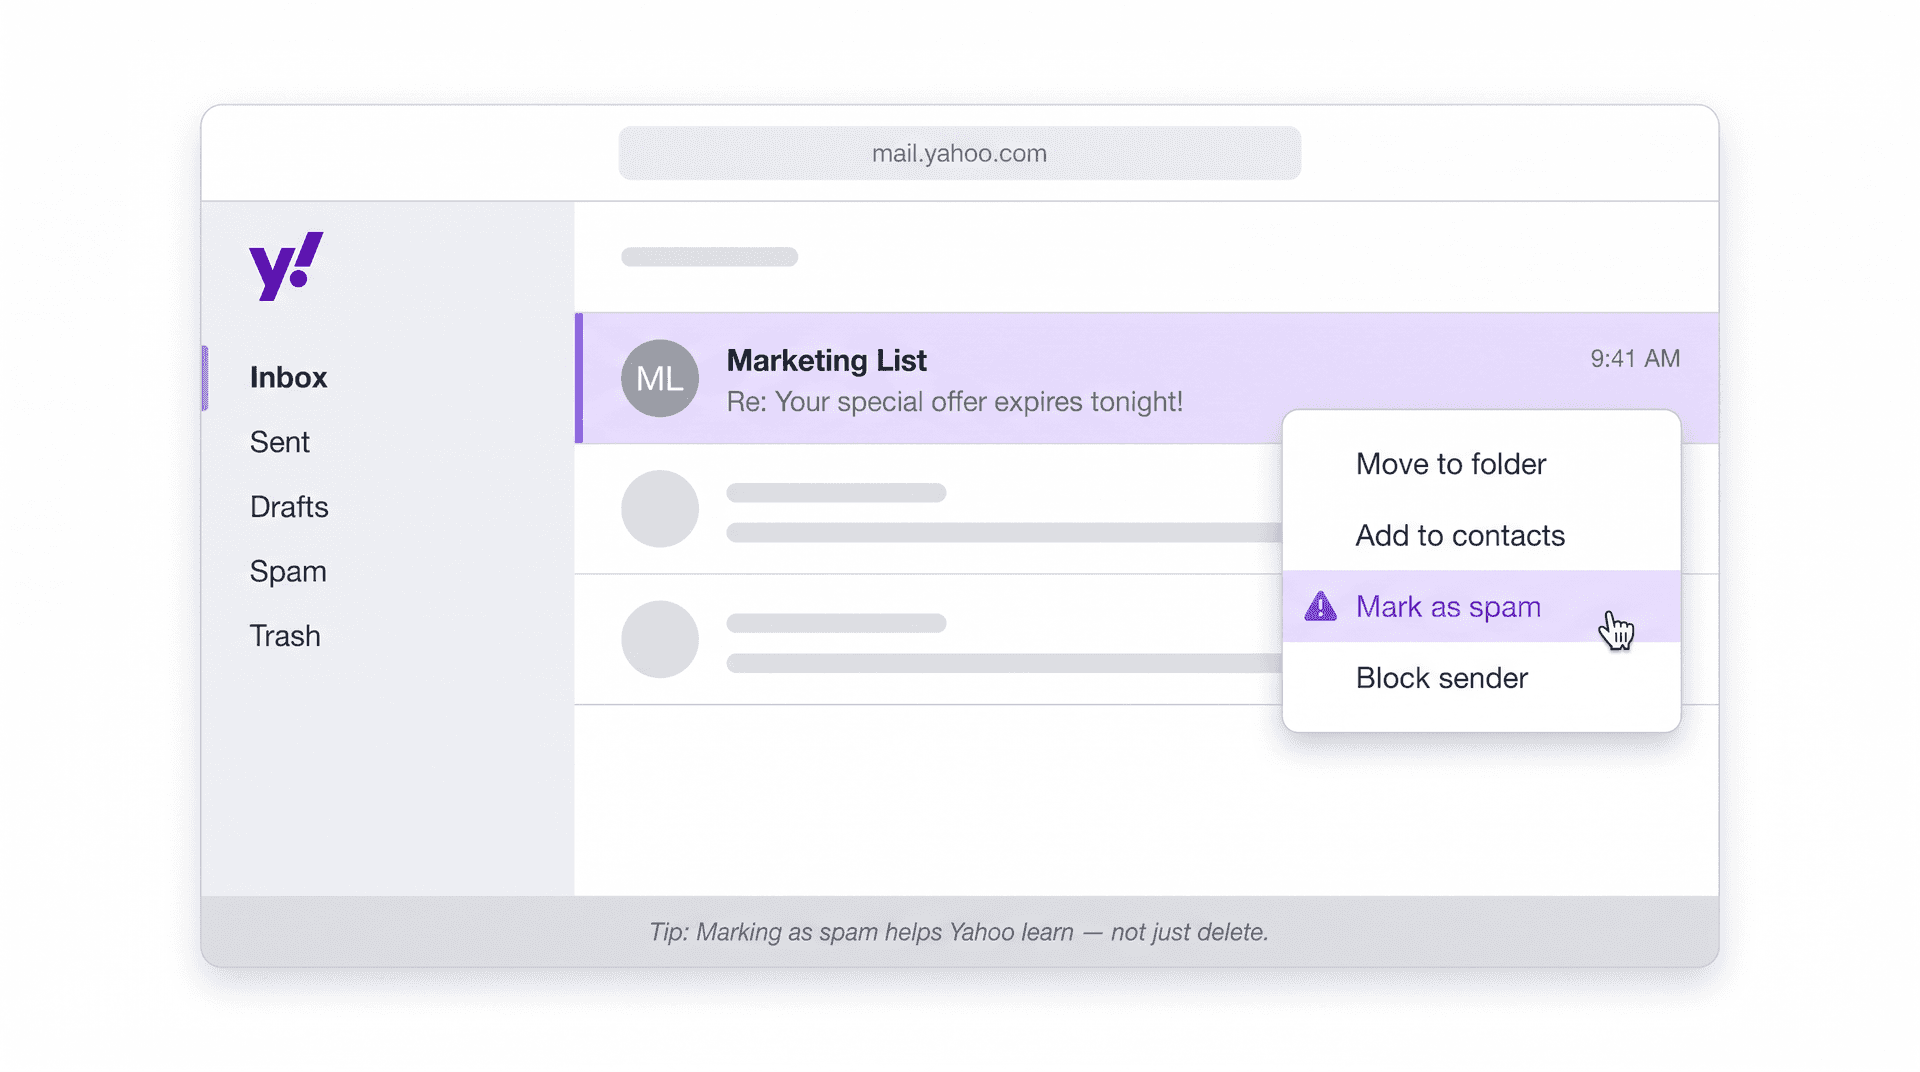Screen dimensions: 1920x1072
Task: Open the Sent folder
Action: click(279, 441)
